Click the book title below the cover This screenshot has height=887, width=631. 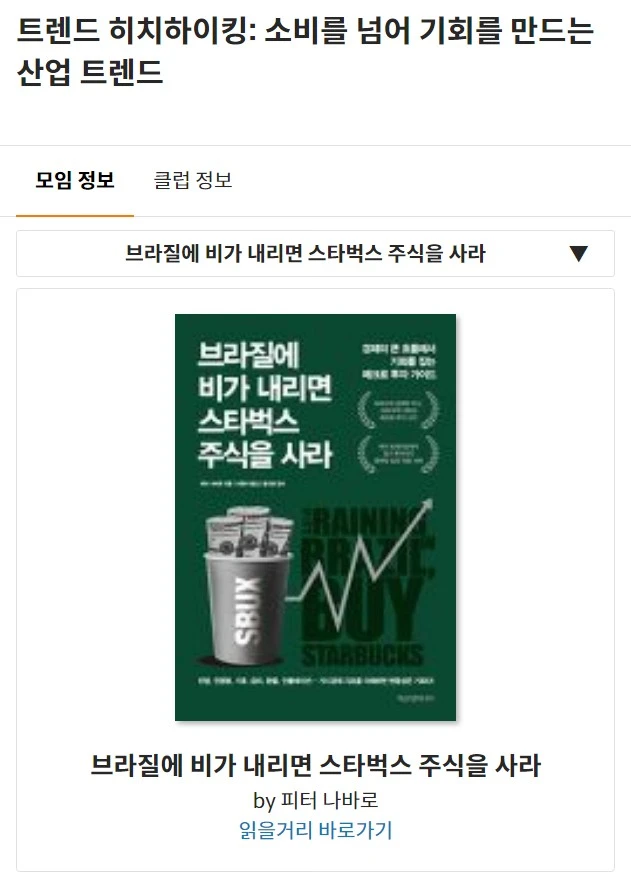click(x=315, y=765)
